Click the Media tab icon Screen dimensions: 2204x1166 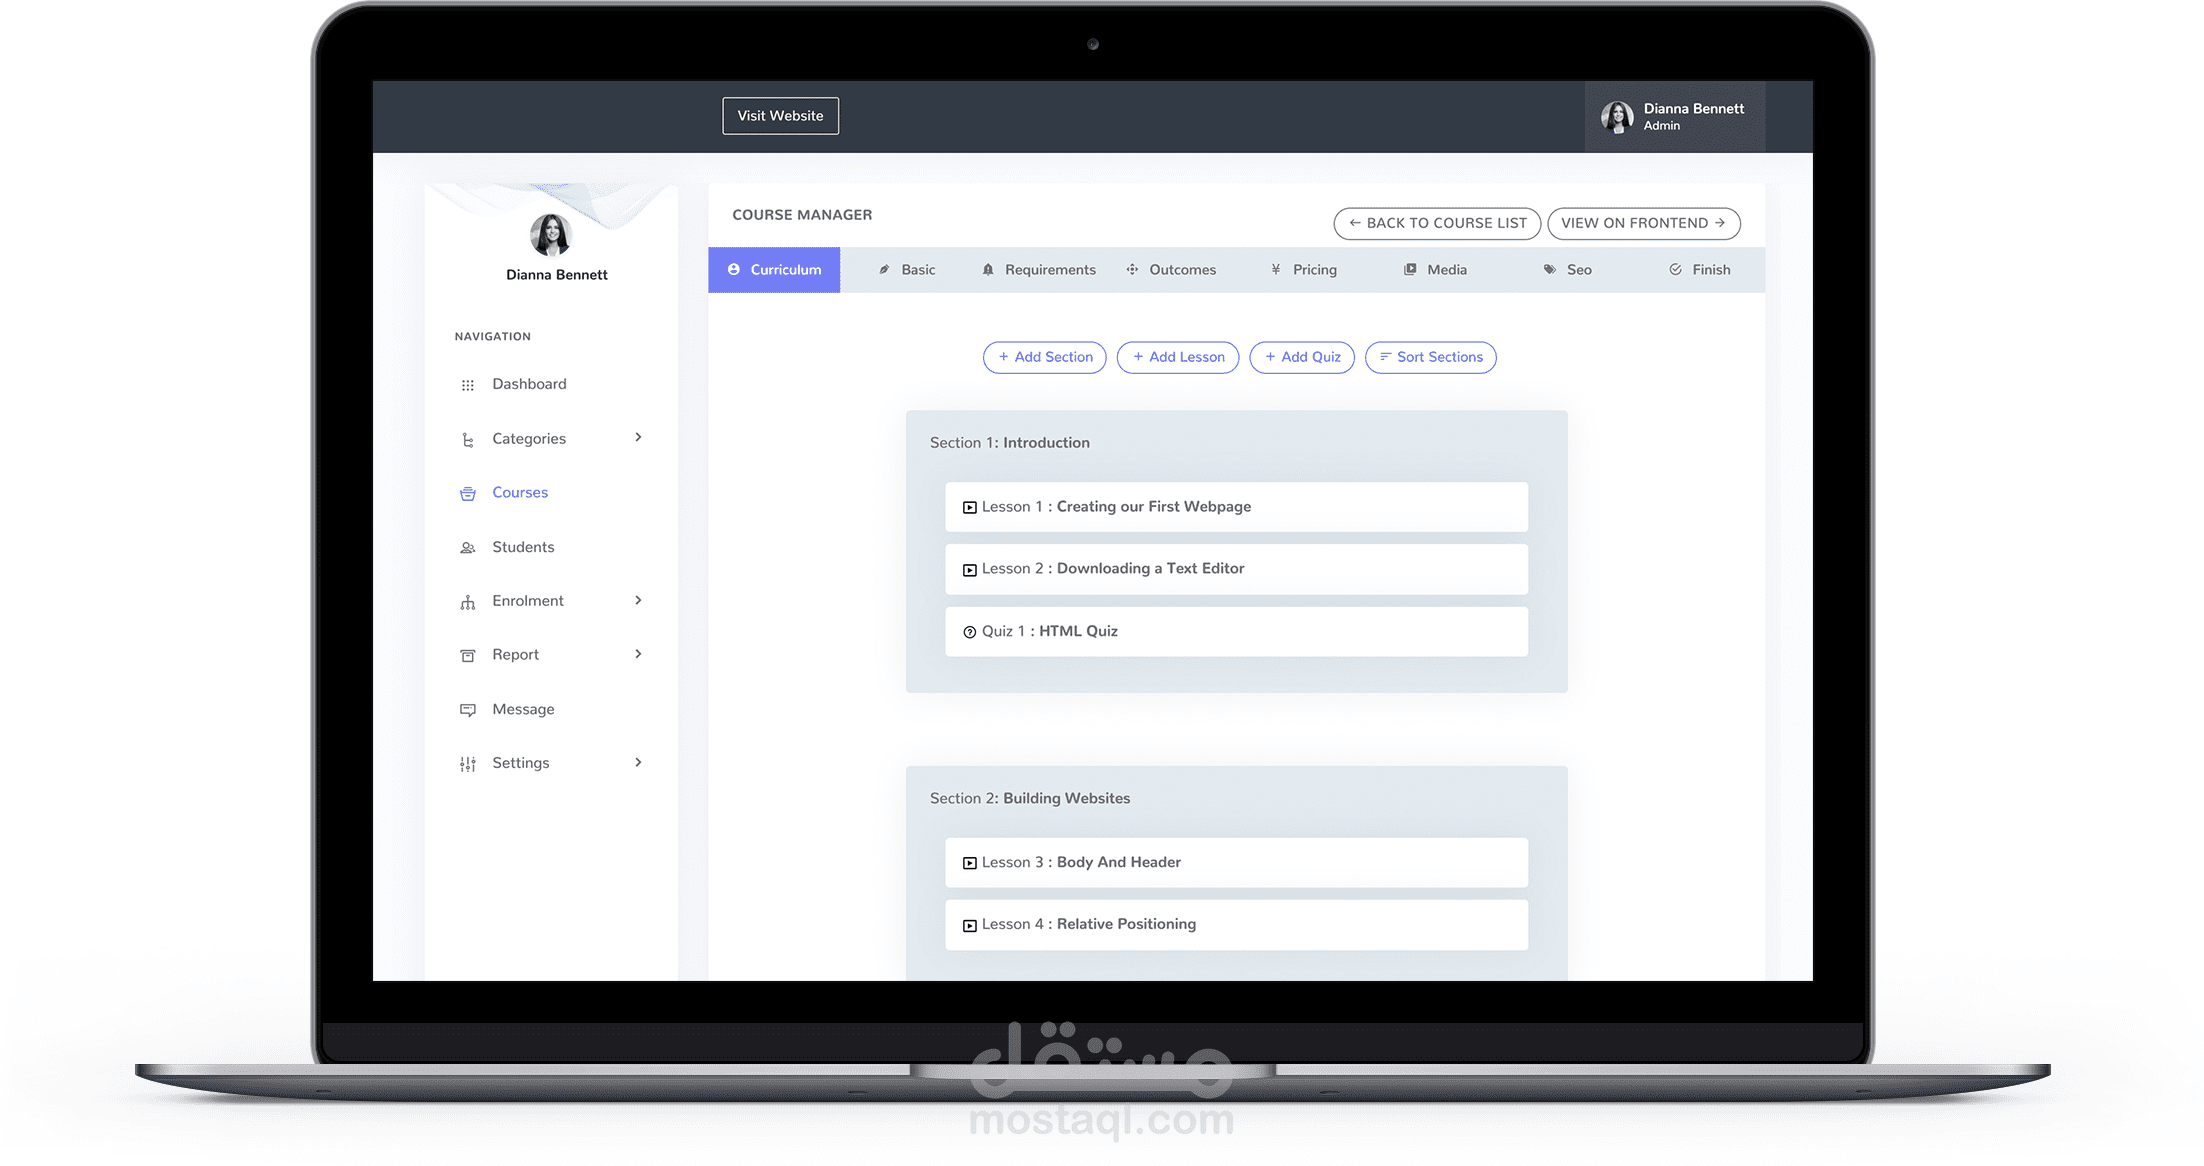1410,270
